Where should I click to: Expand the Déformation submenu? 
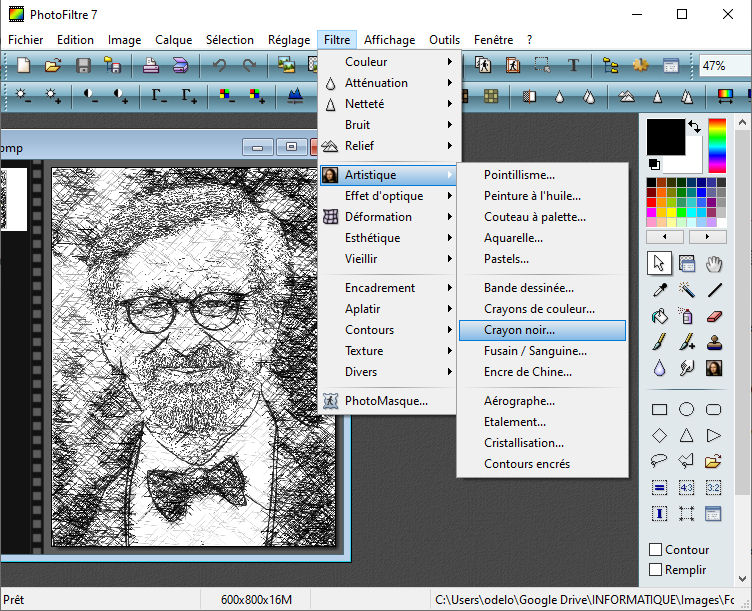click(x=388, y=217)
